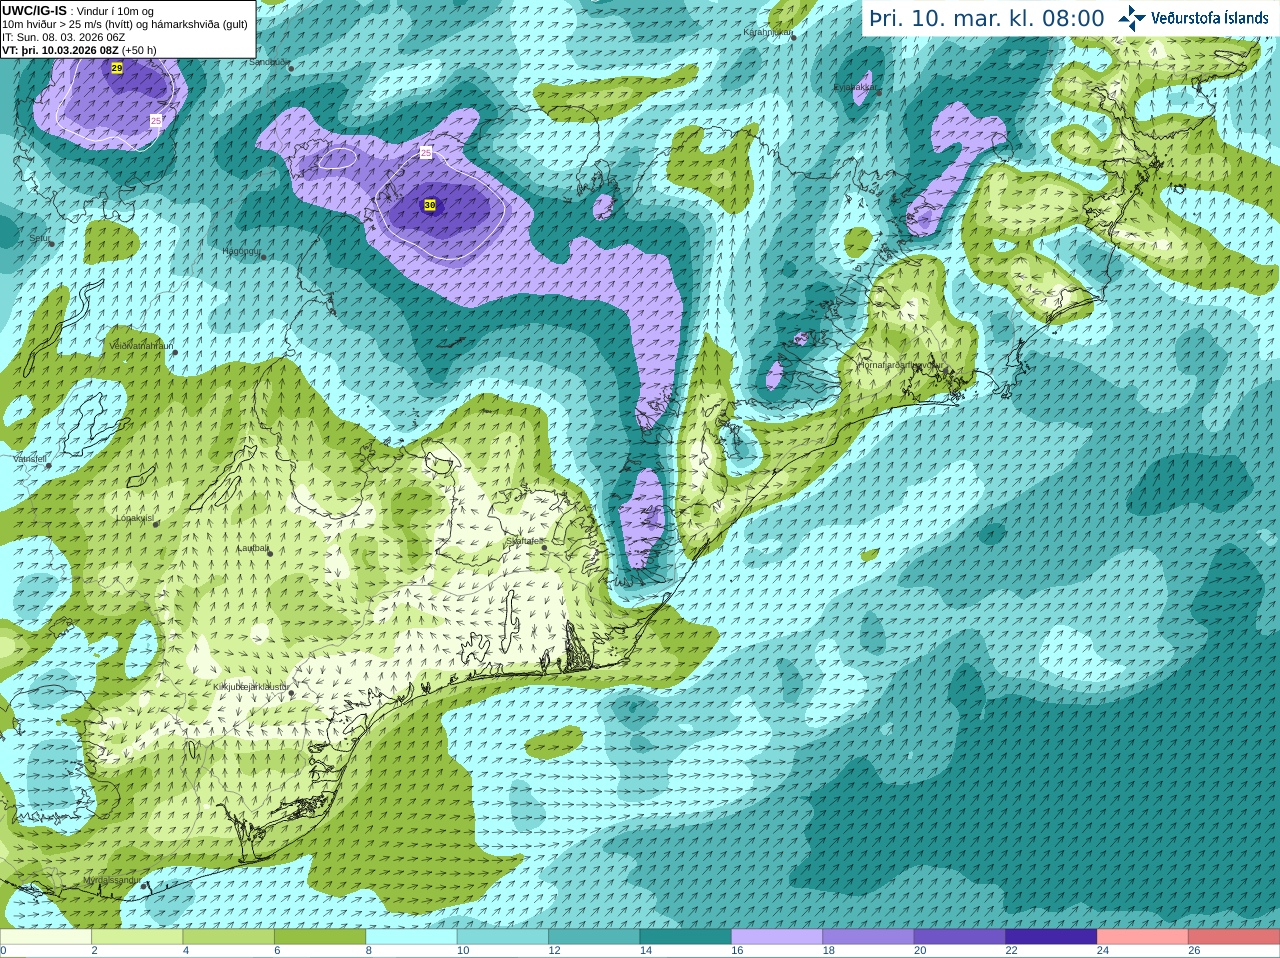Click the Eyjabakkar station label
The height and width of the screenshot is (958, 1280).
pos(855,87)
